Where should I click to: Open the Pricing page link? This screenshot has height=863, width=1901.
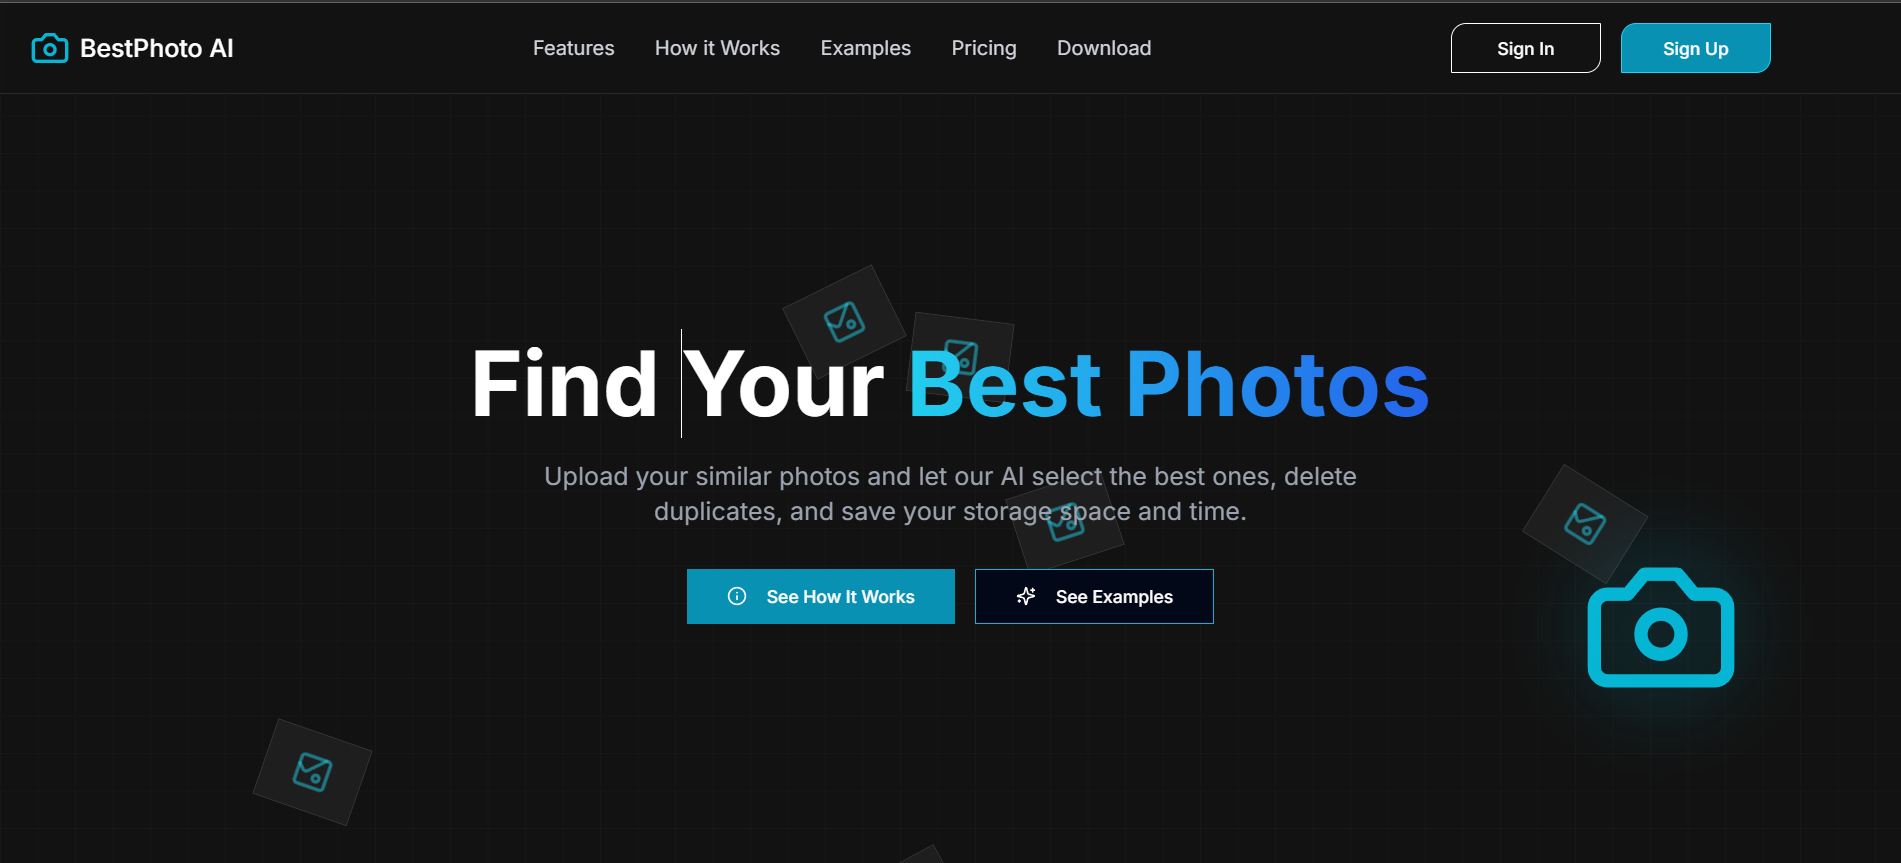pos(984,48)
